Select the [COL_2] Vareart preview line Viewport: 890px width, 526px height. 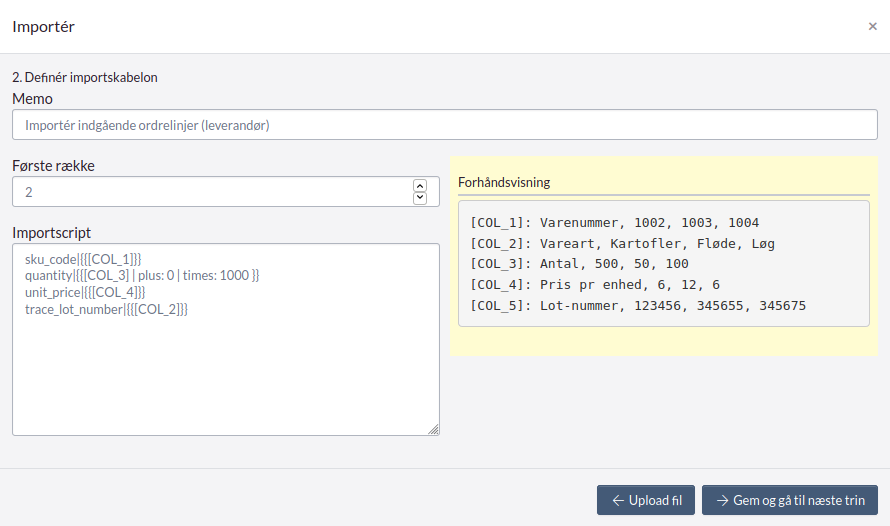tap(622, 243)
